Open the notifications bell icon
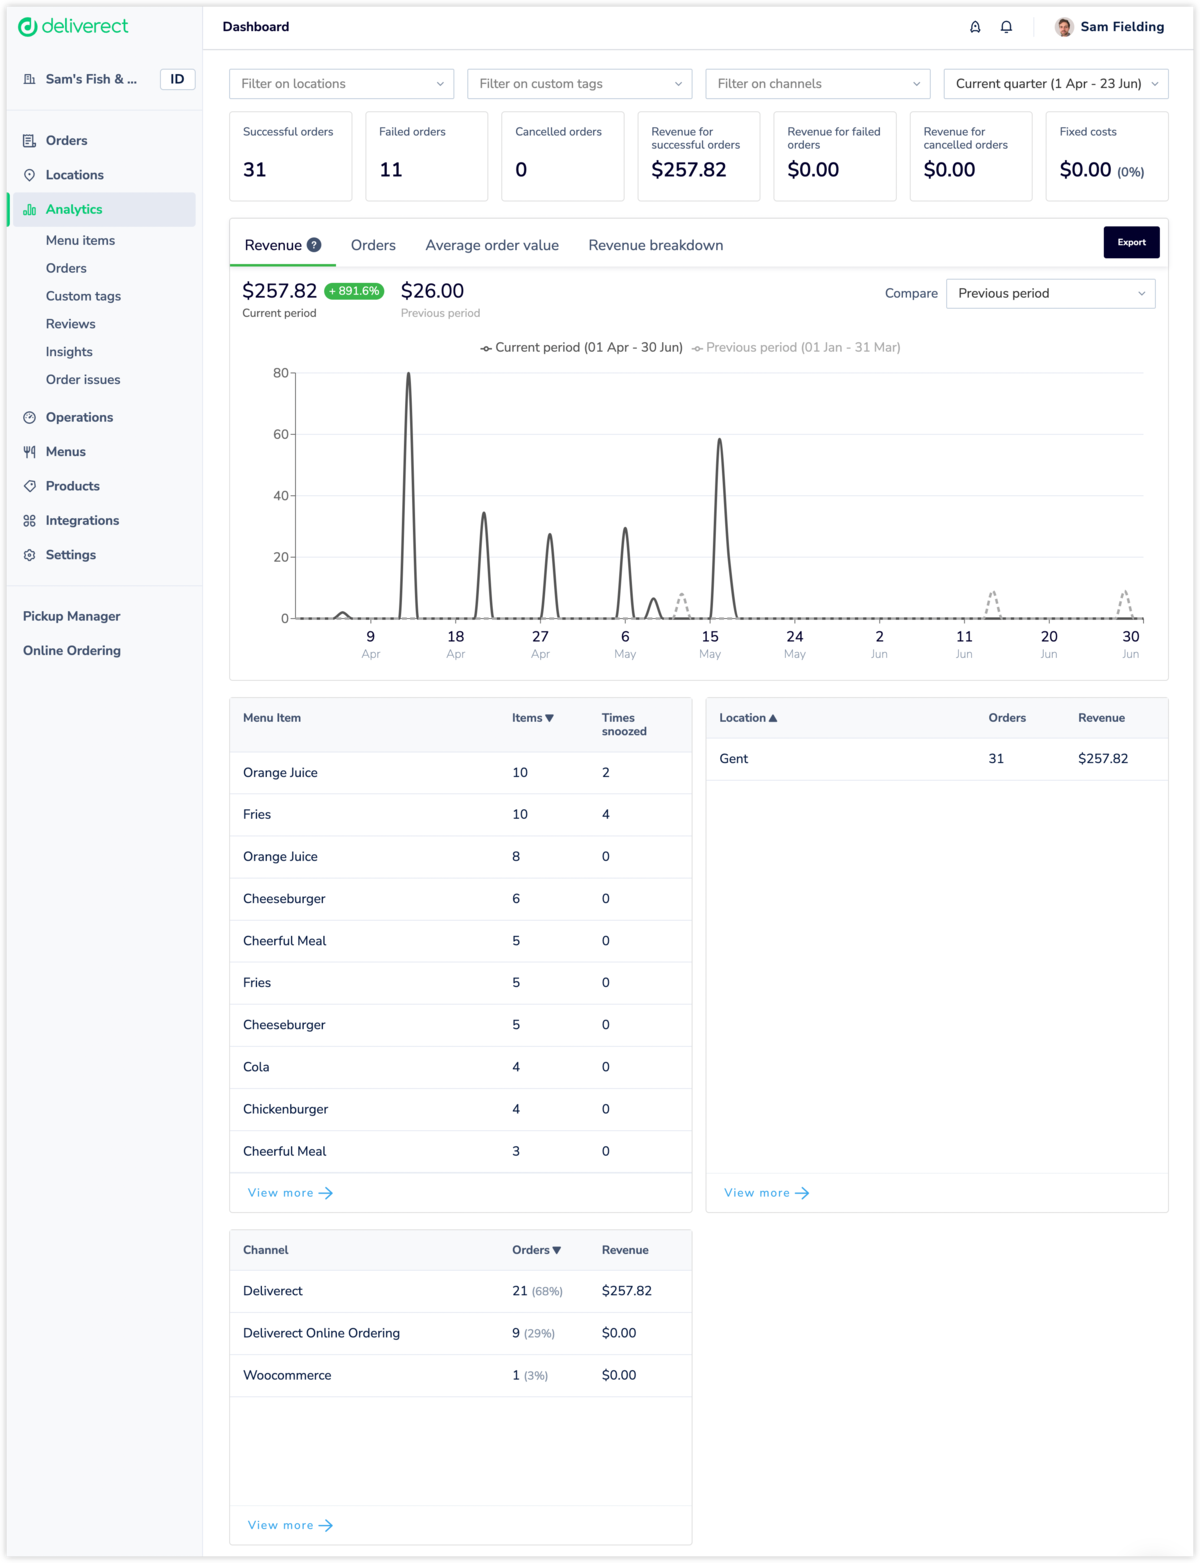The height and width of the screenshot is (1563, 1200). pyautogui.click(x=1006, y=27)
